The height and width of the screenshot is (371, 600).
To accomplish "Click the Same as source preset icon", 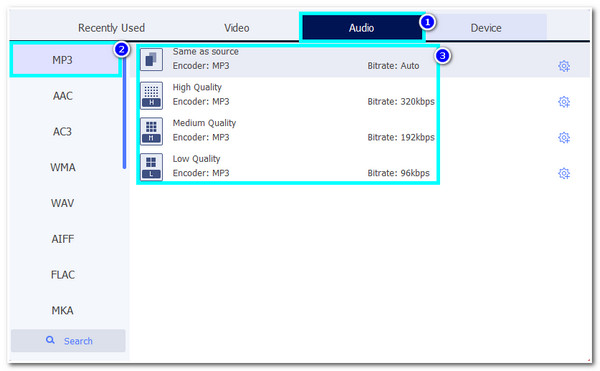I will click(x=152, y=60).
